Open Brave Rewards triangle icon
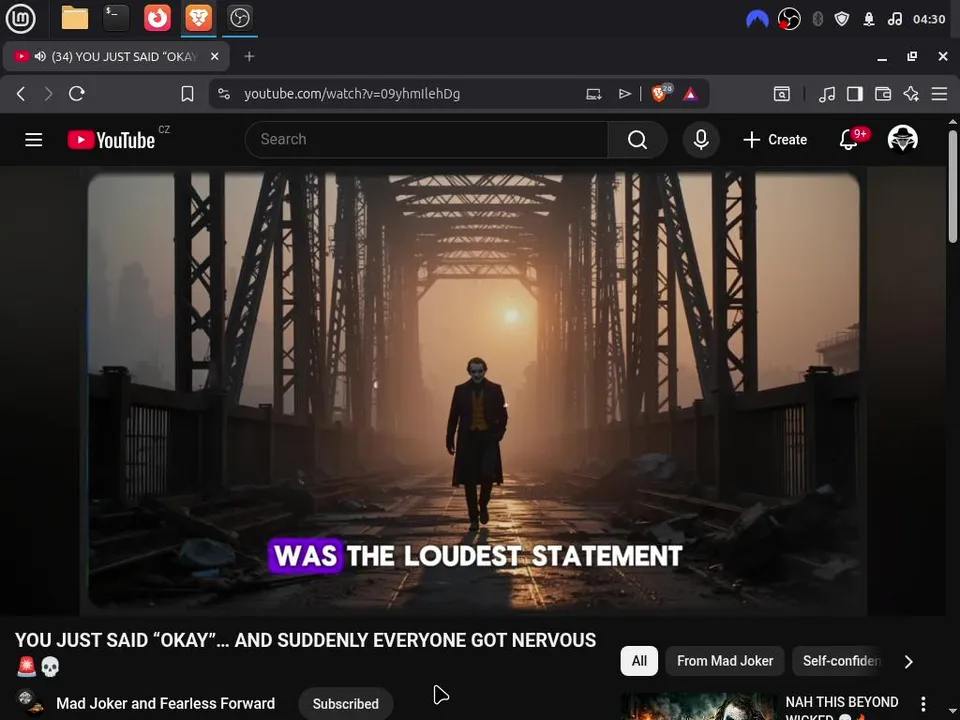The image size is (960, 720). [x=691, y=94]
